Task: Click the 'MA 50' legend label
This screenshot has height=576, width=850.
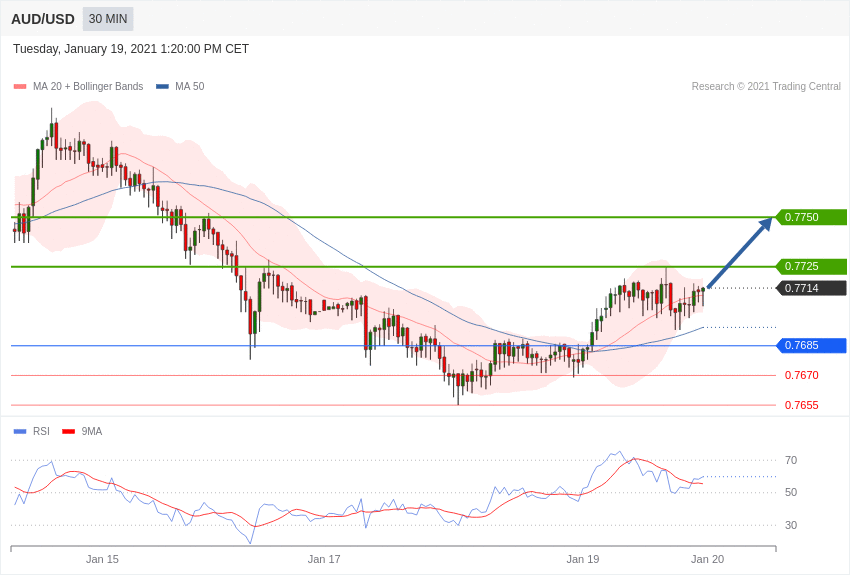Action: 189,86
